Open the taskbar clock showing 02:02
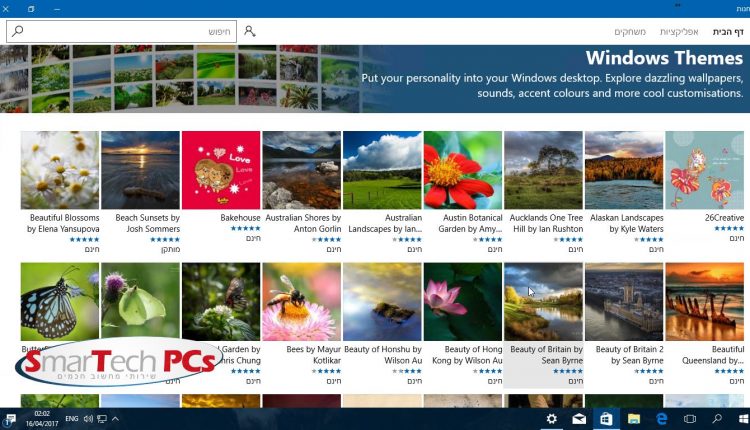The image size is (750, 430). click(x=42, y=419)
